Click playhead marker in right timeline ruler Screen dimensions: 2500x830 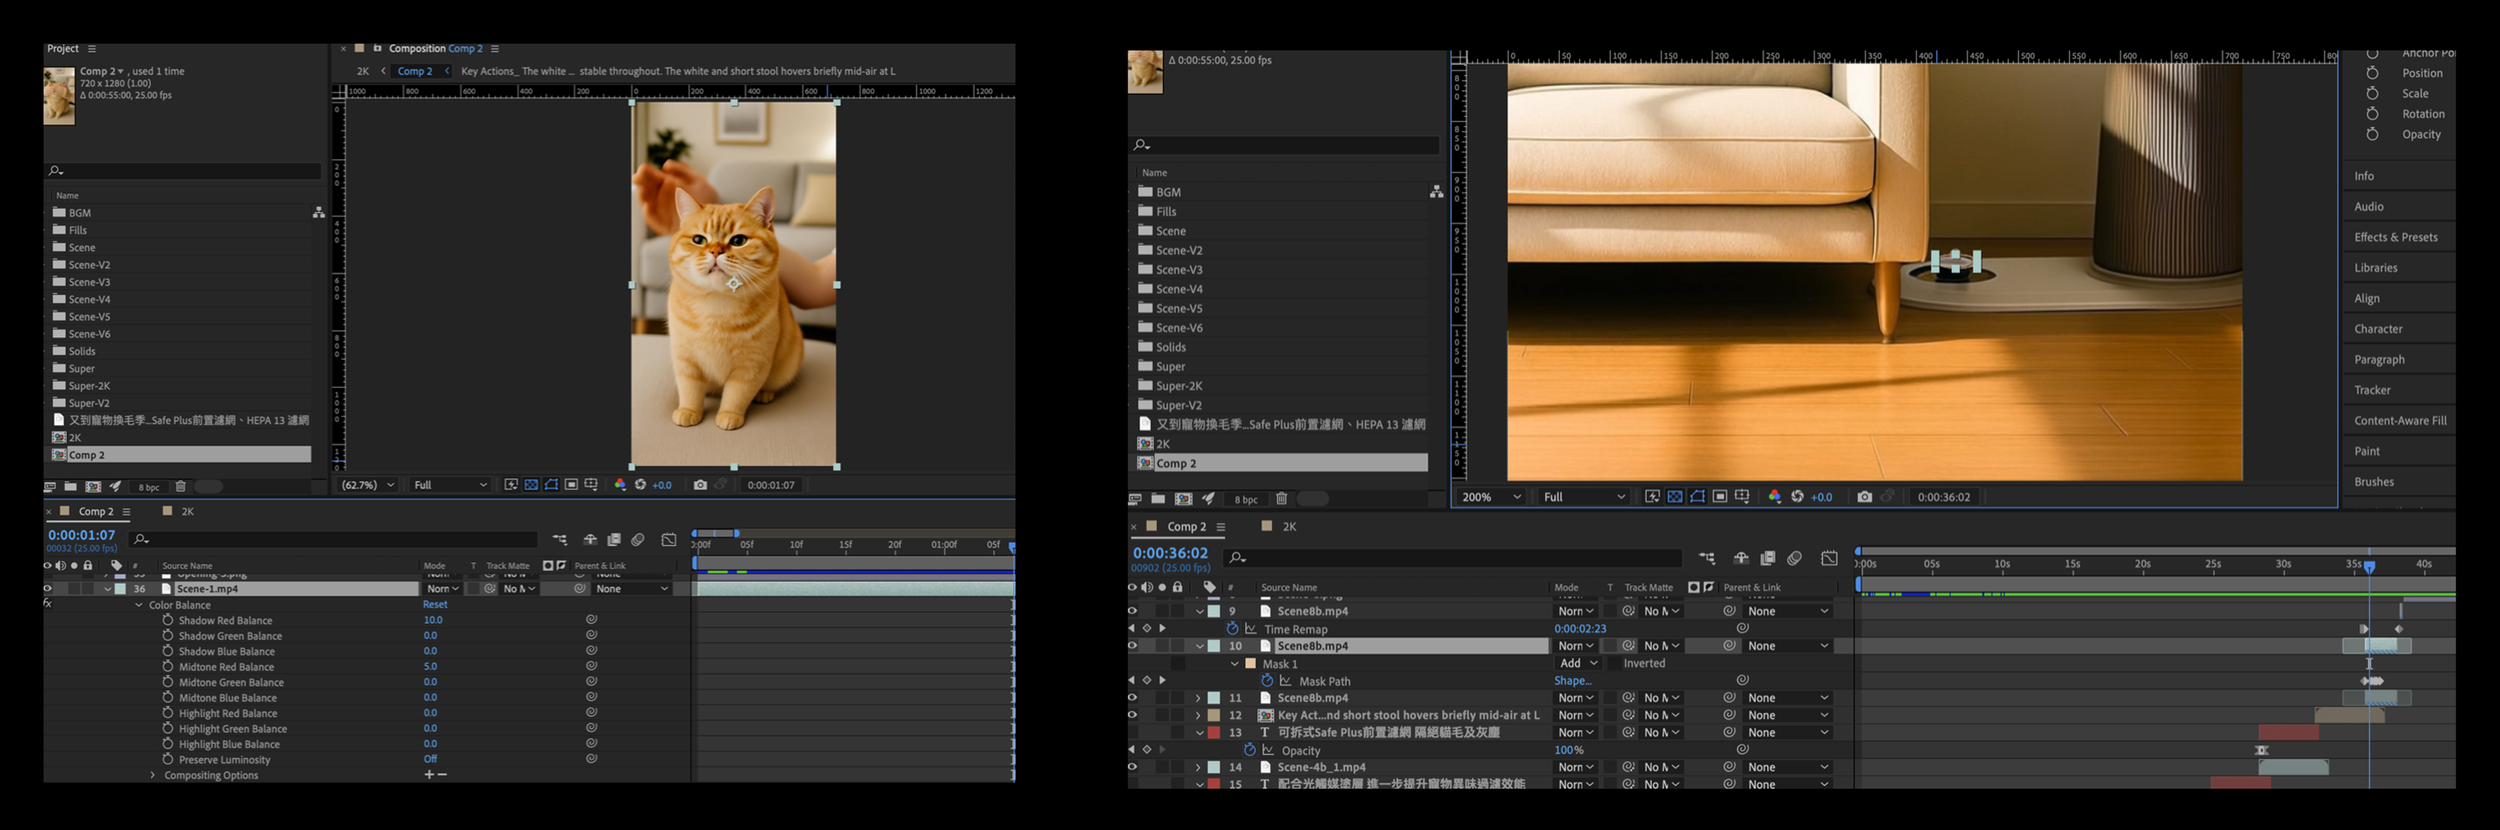tap(2369, 567)
